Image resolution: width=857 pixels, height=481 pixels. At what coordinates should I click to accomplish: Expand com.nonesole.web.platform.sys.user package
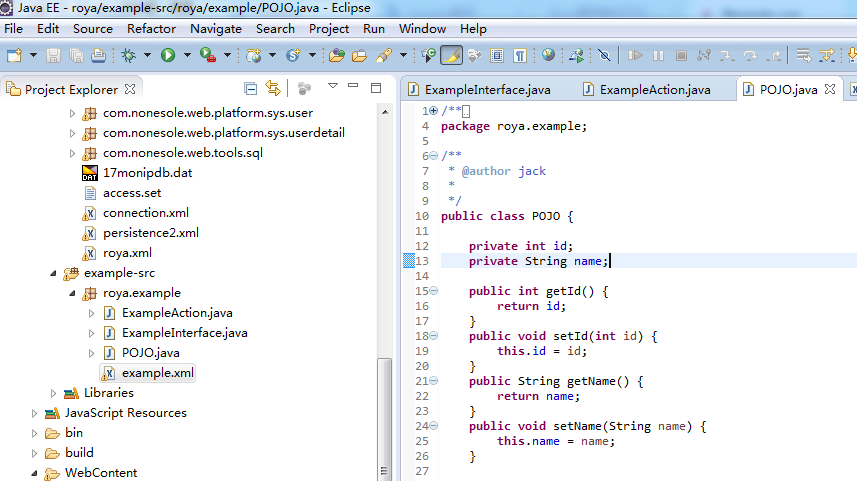tap(72, 113)
